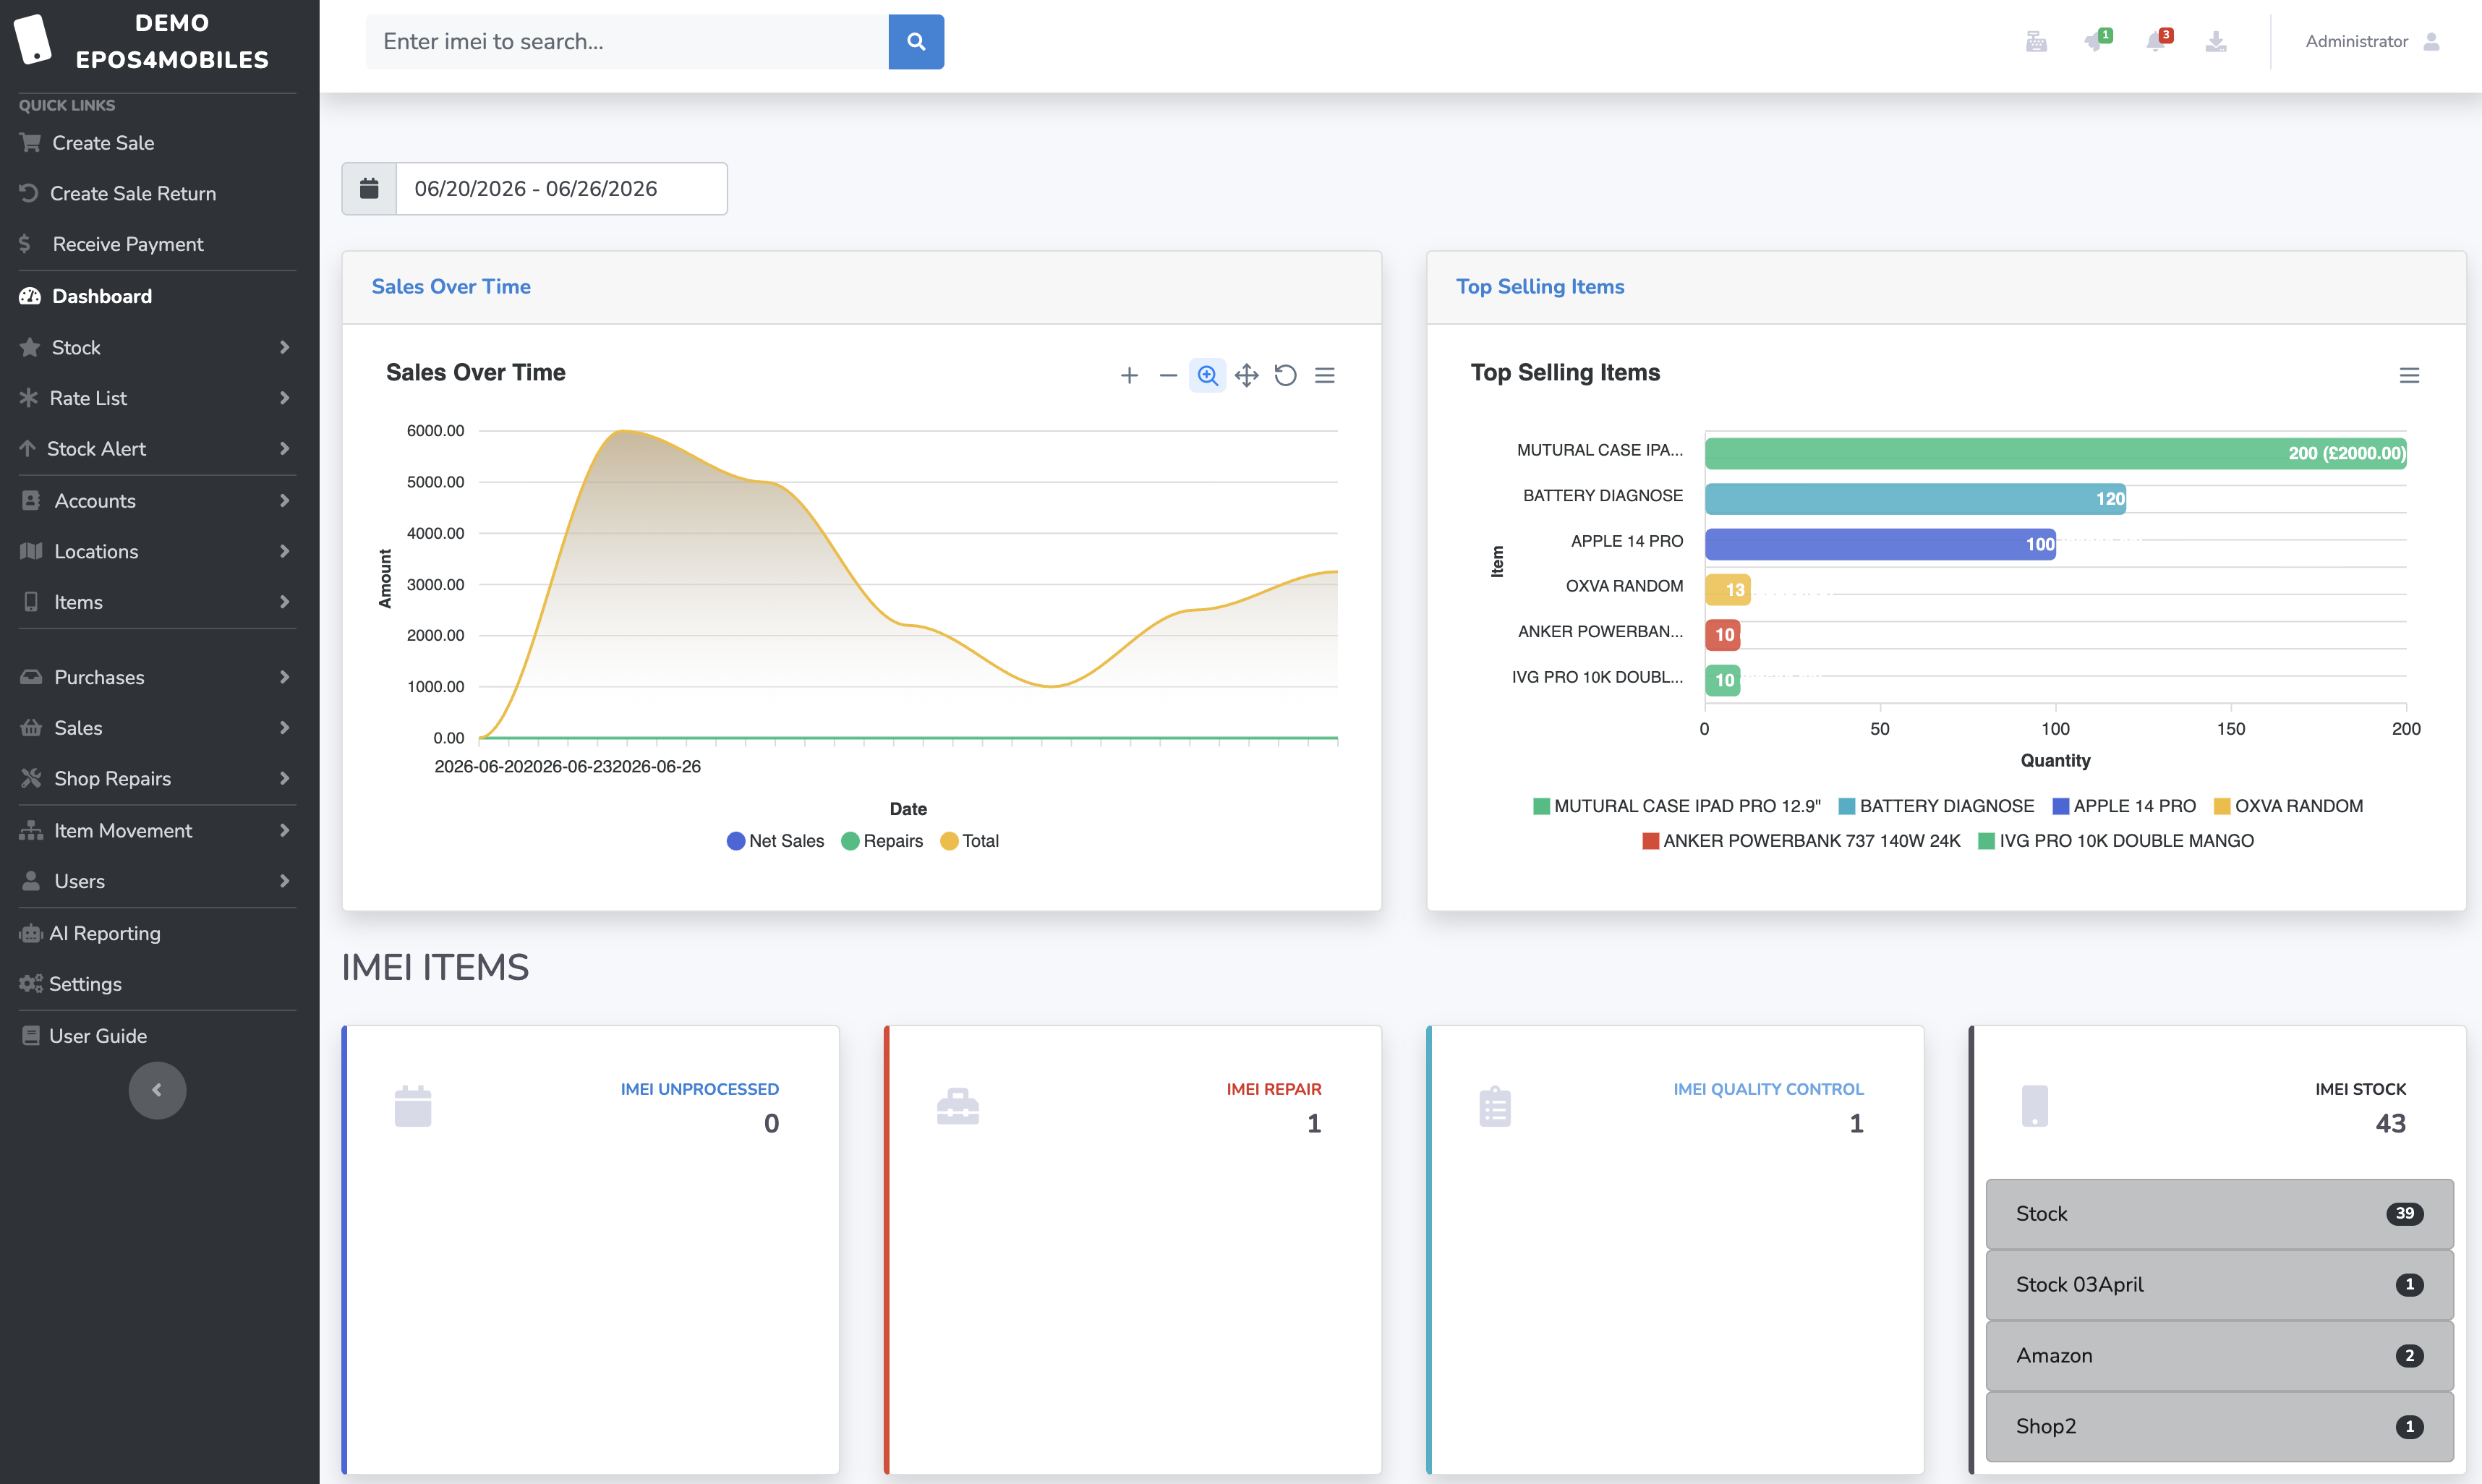Open the notifications bell icon
Screen dimensions: 2482x1484
point(2155,41)
